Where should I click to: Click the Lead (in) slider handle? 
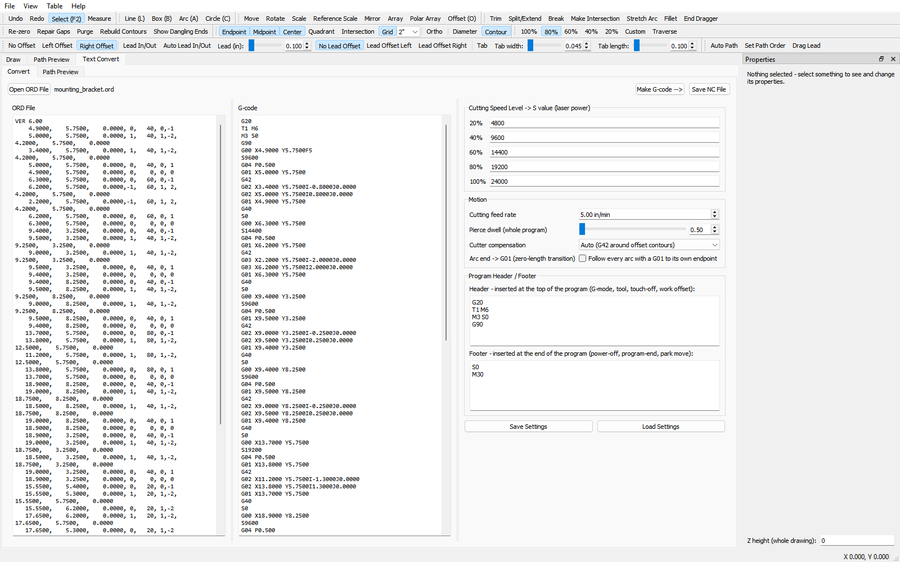click(251, 45)
